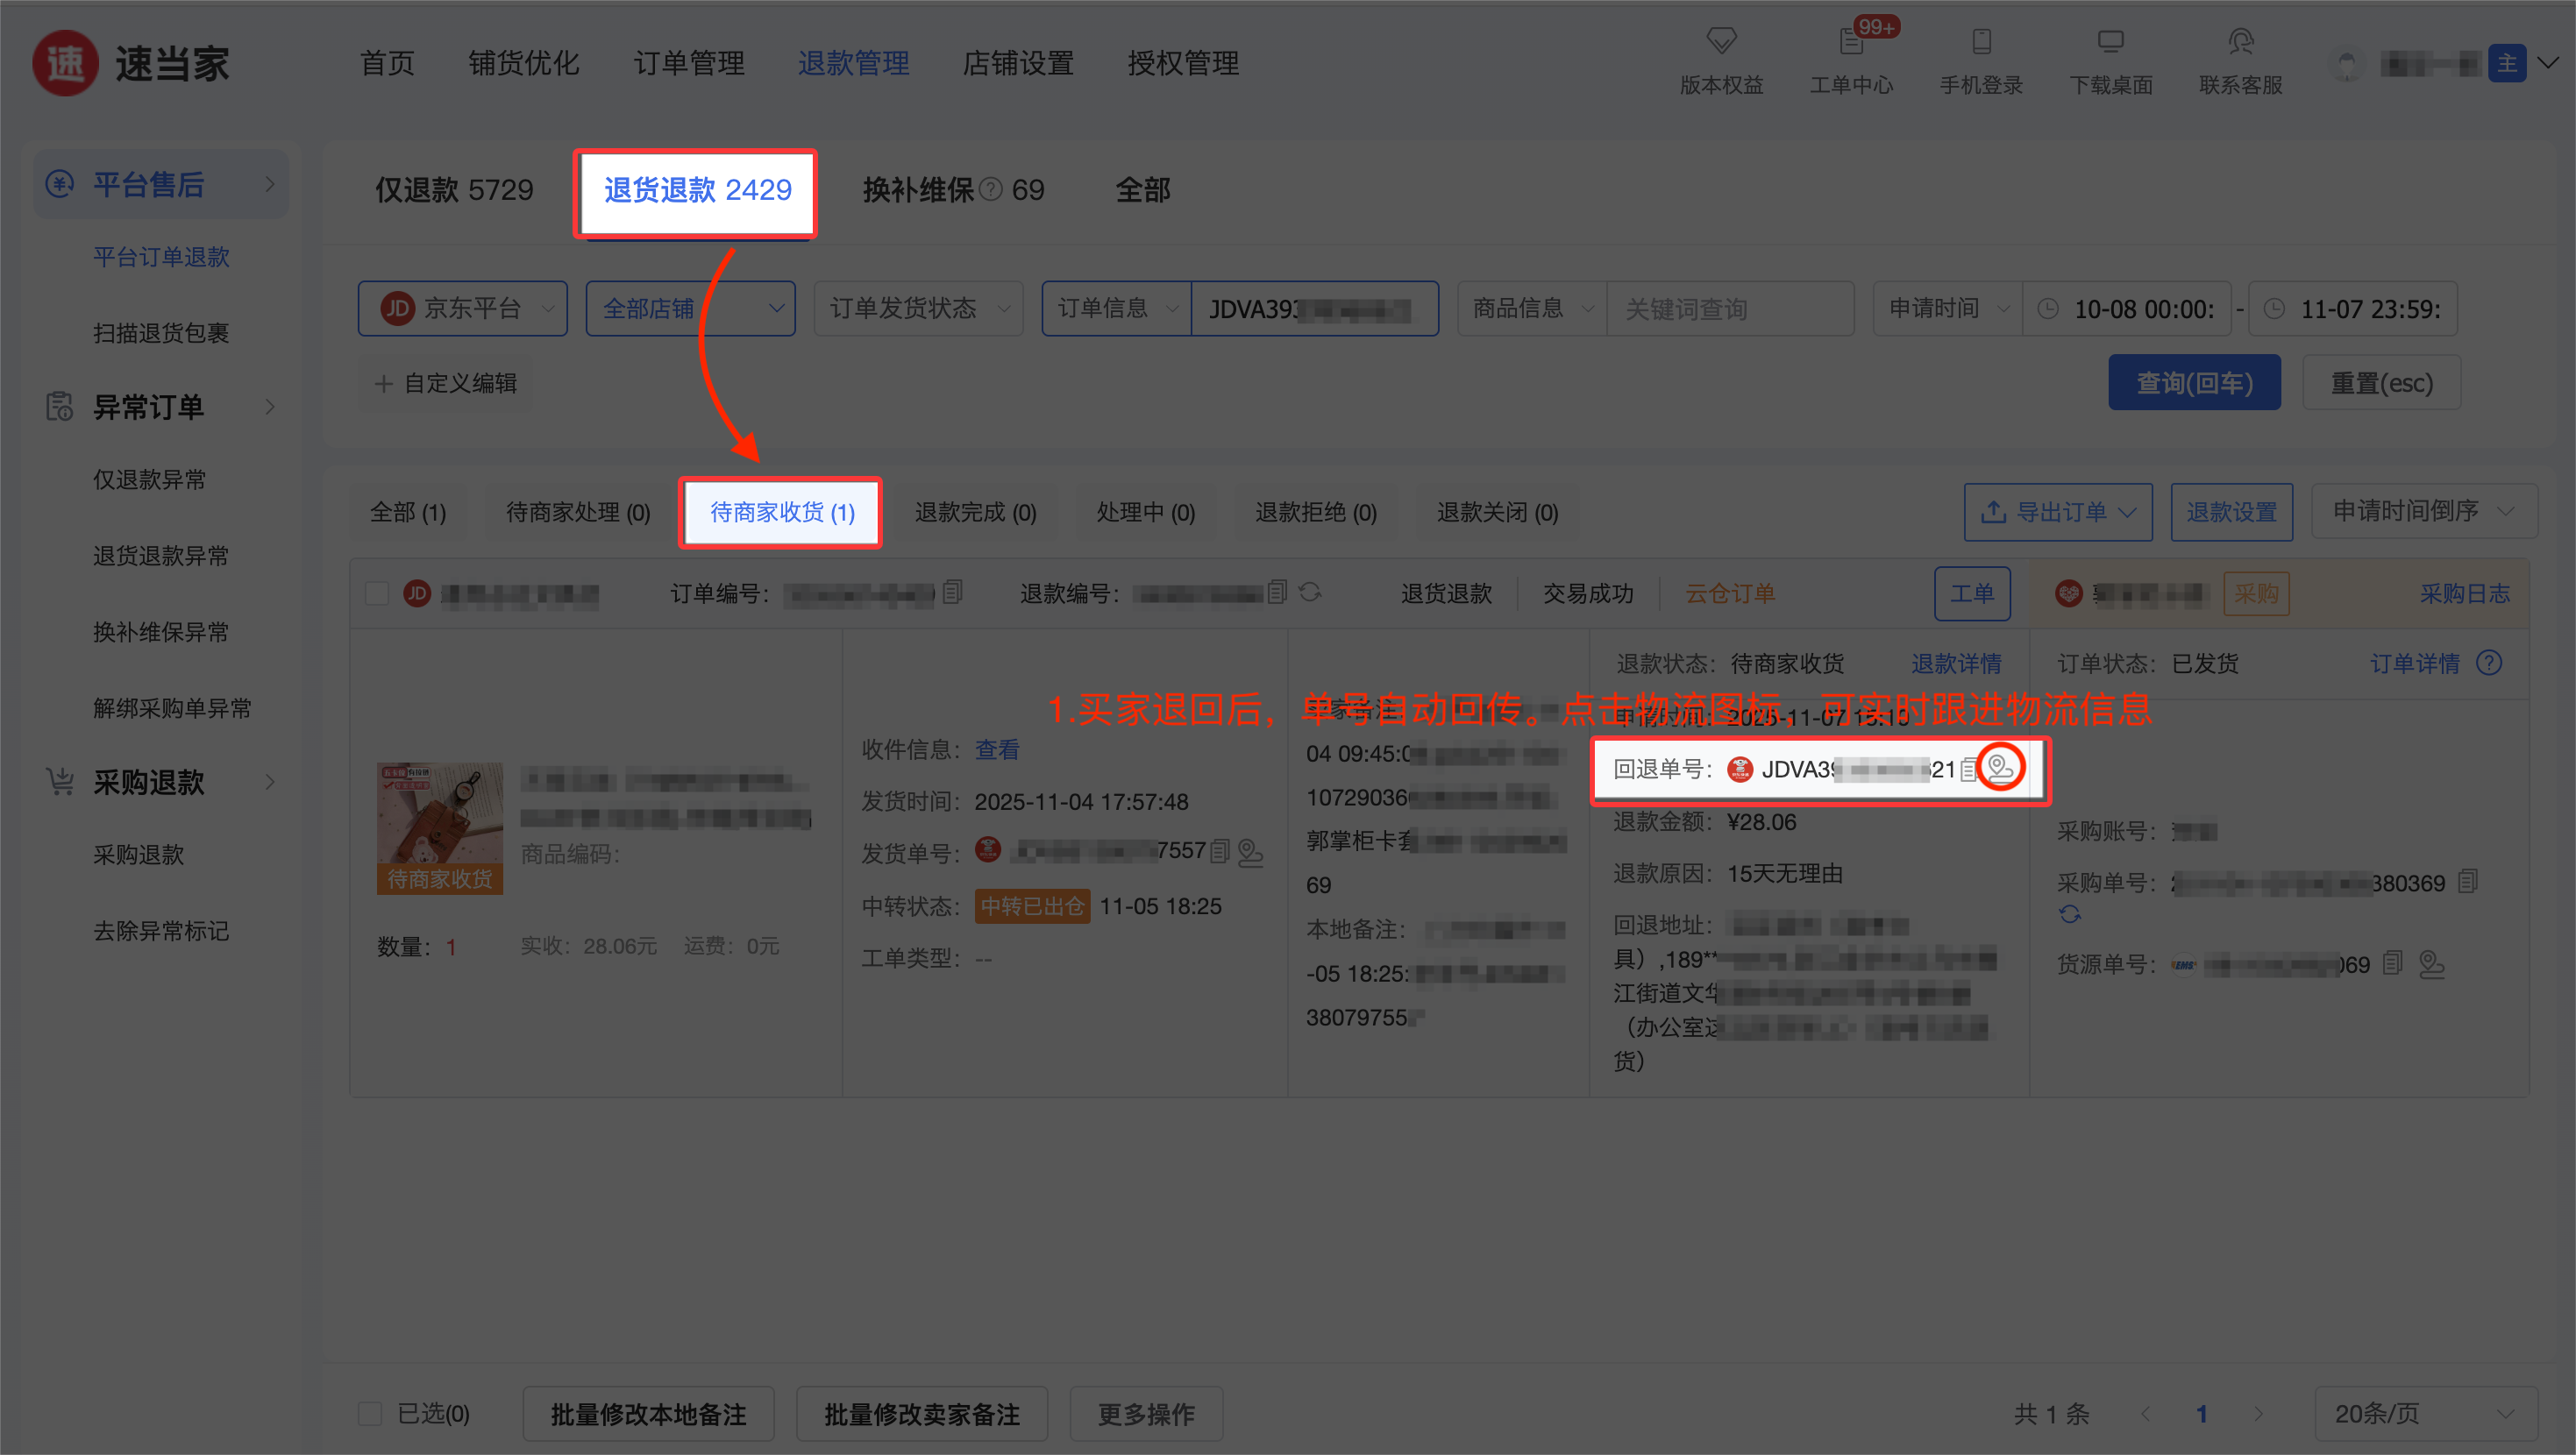
Task: Click refresh icon next to refund number
Action: coord(1310,592)
